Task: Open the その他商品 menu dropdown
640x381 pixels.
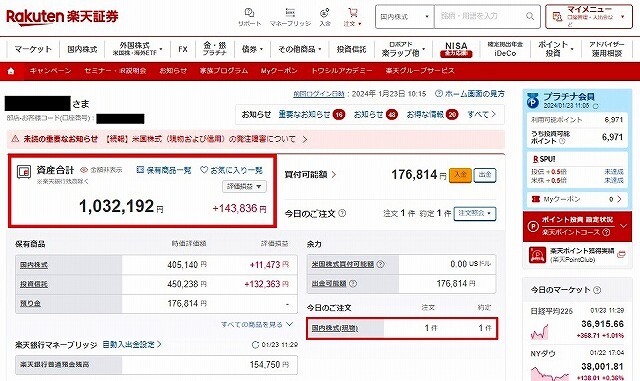Action: click(x=300, y=49)
